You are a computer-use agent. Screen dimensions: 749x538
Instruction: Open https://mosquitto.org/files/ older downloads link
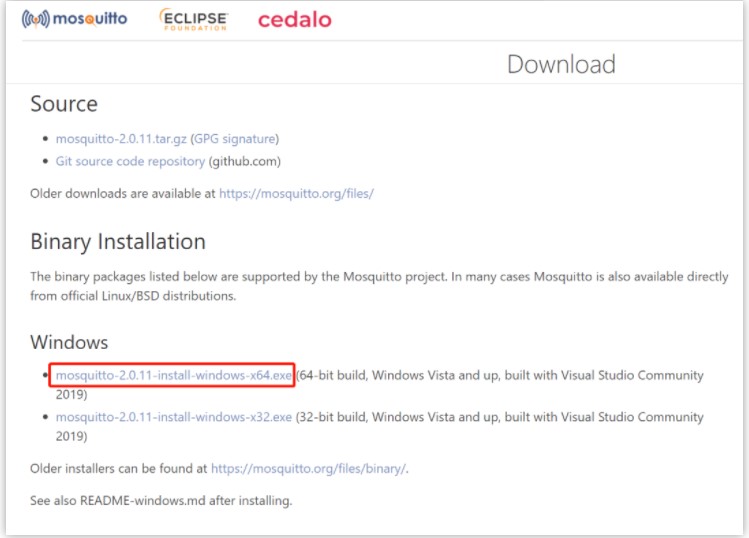point(296,193)
